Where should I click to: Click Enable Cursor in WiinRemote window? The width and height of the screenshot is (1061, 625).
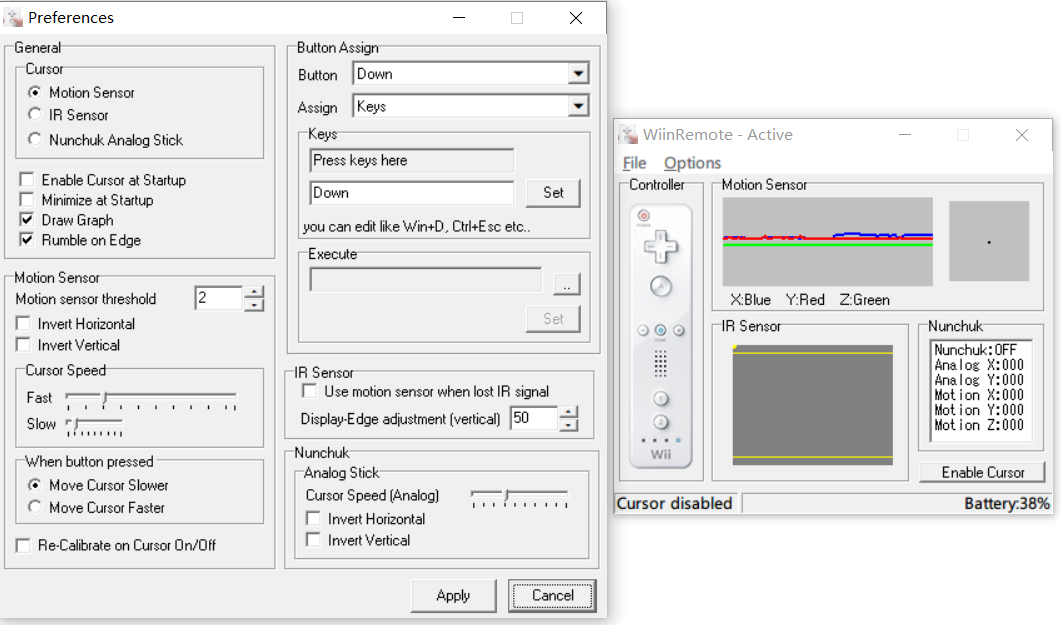pos(983,472)
